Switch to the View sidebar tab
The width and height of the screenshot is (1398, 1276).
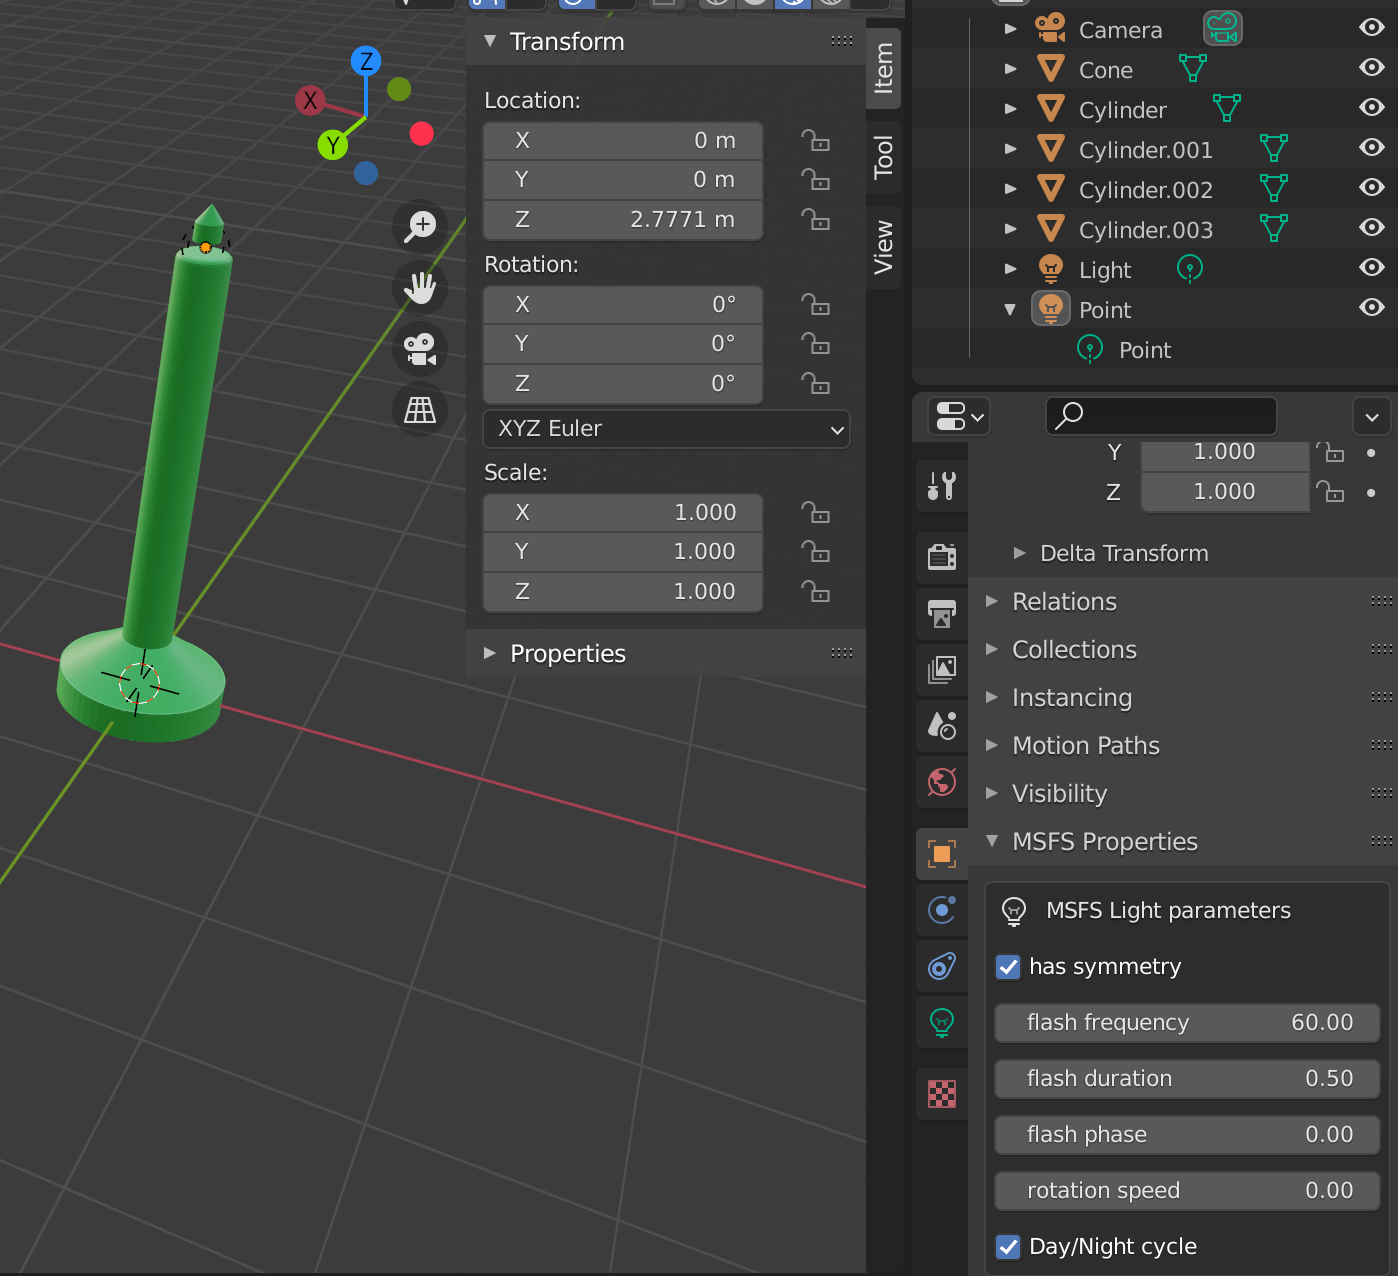884,247
